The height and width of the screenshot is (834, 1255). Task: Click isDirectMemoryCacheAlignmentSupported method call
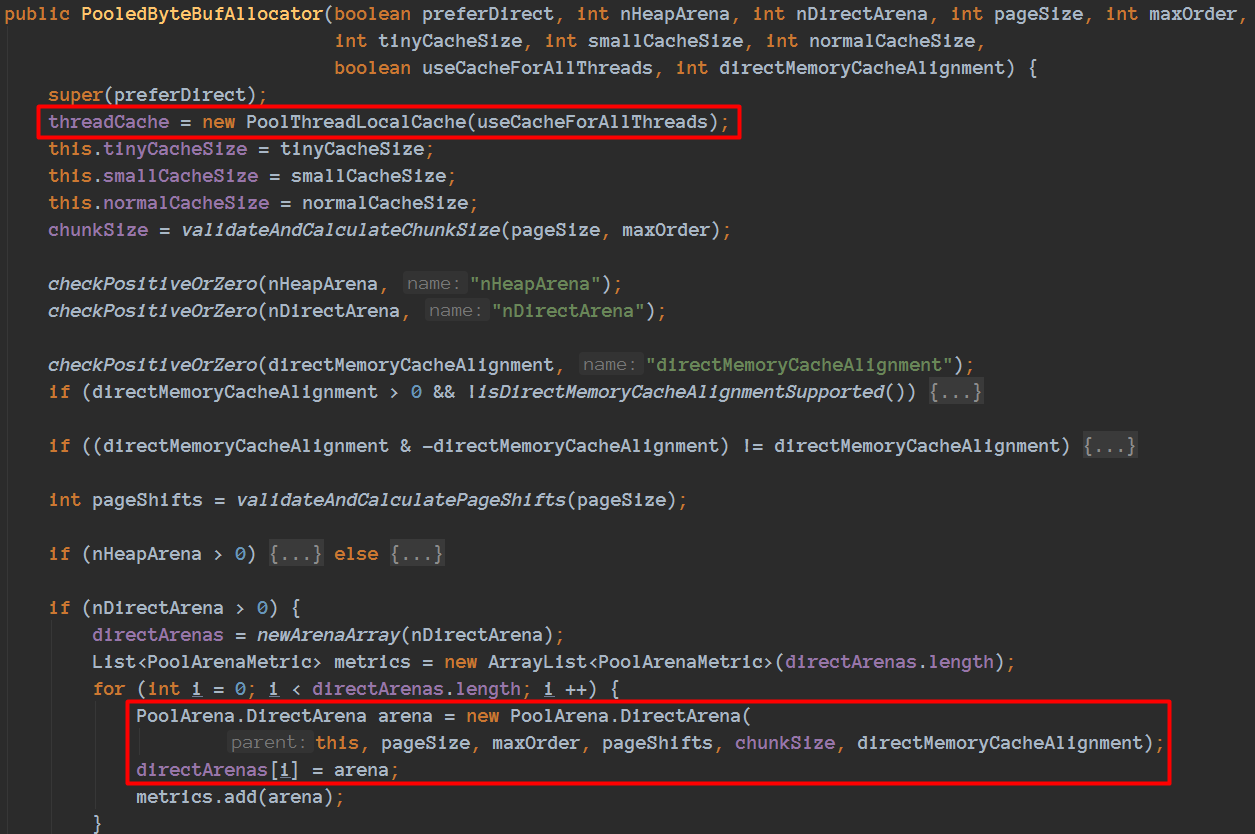click(x=681, y=392)
